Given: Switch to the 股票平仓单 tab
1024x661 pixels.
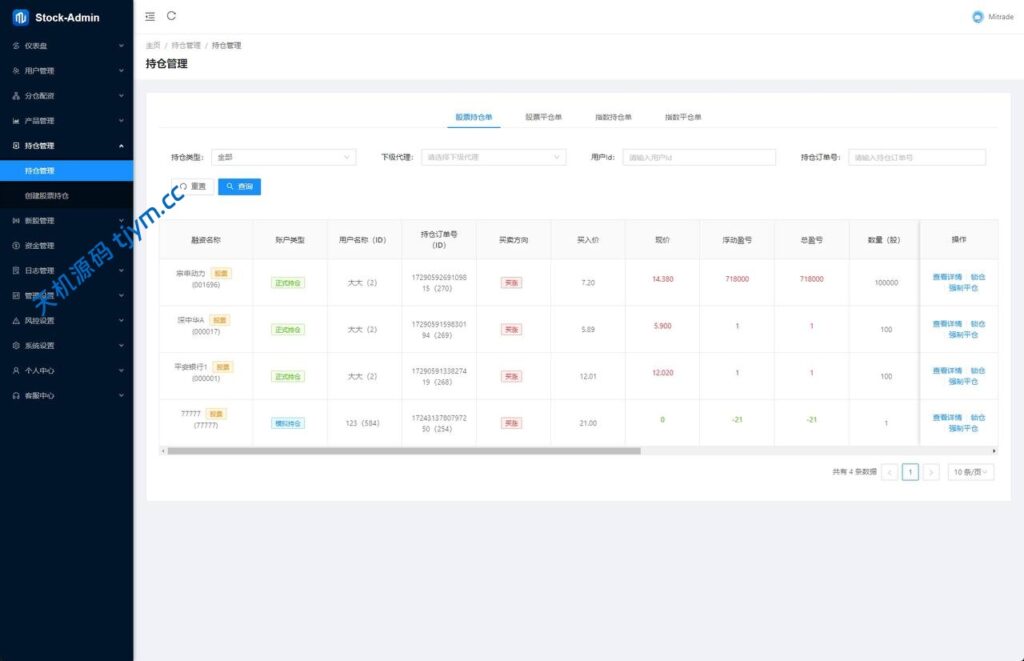Looking at the screenshot, I should point(543,117).
